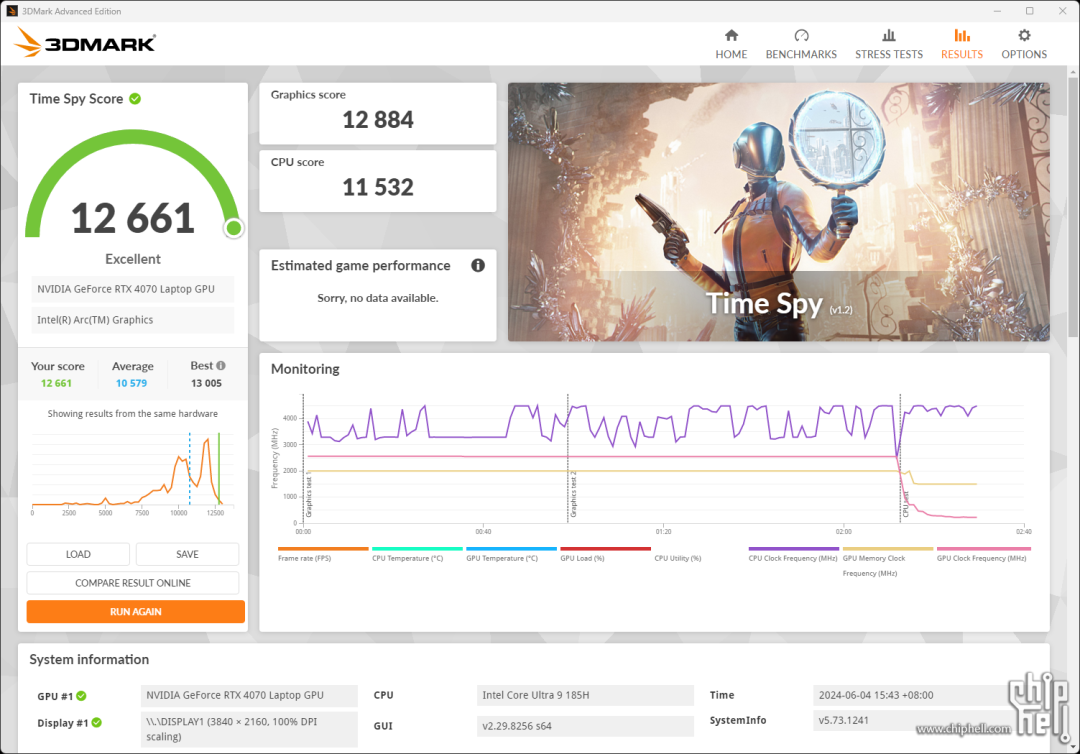Click the System information heading
This screenshot has width=1080, height=754.
[x=89, y=660]
